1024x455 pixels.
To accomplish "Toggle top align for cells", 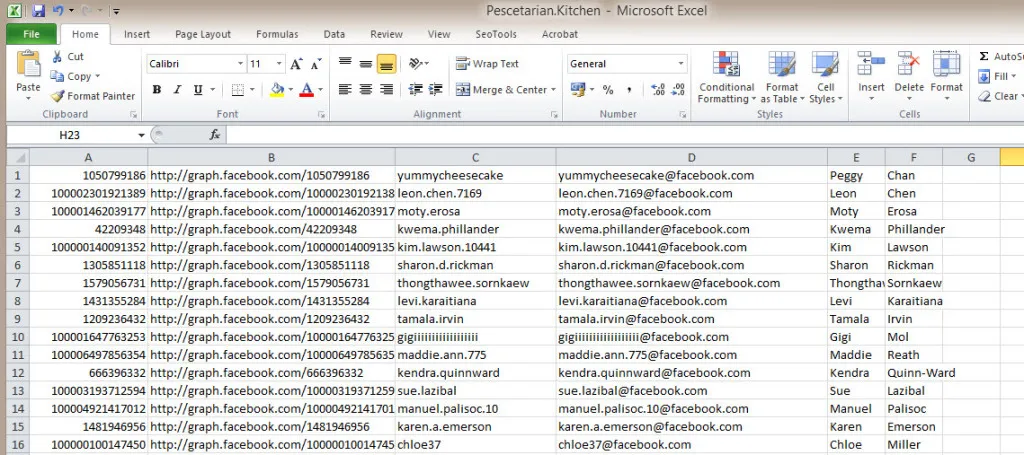I will coord(345,63).
